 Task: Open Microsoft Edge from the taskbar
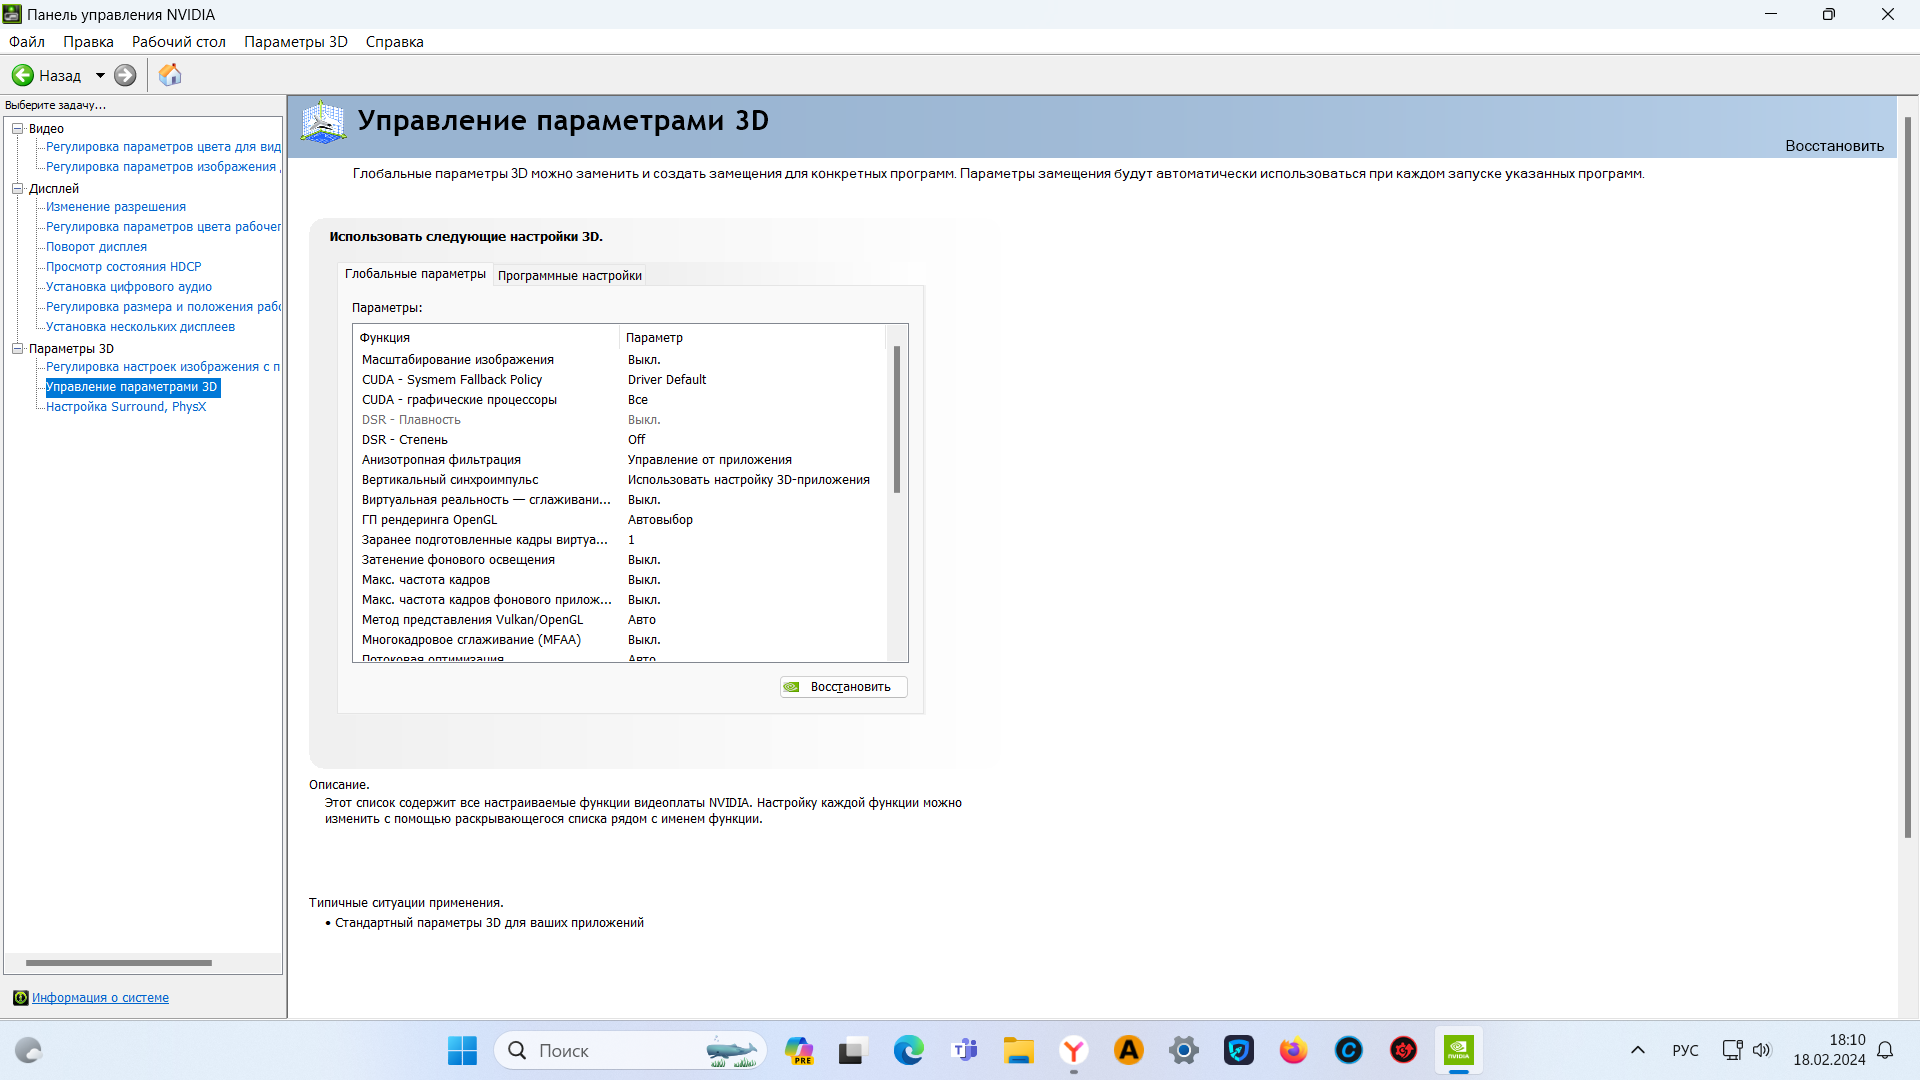[908, 1050]
